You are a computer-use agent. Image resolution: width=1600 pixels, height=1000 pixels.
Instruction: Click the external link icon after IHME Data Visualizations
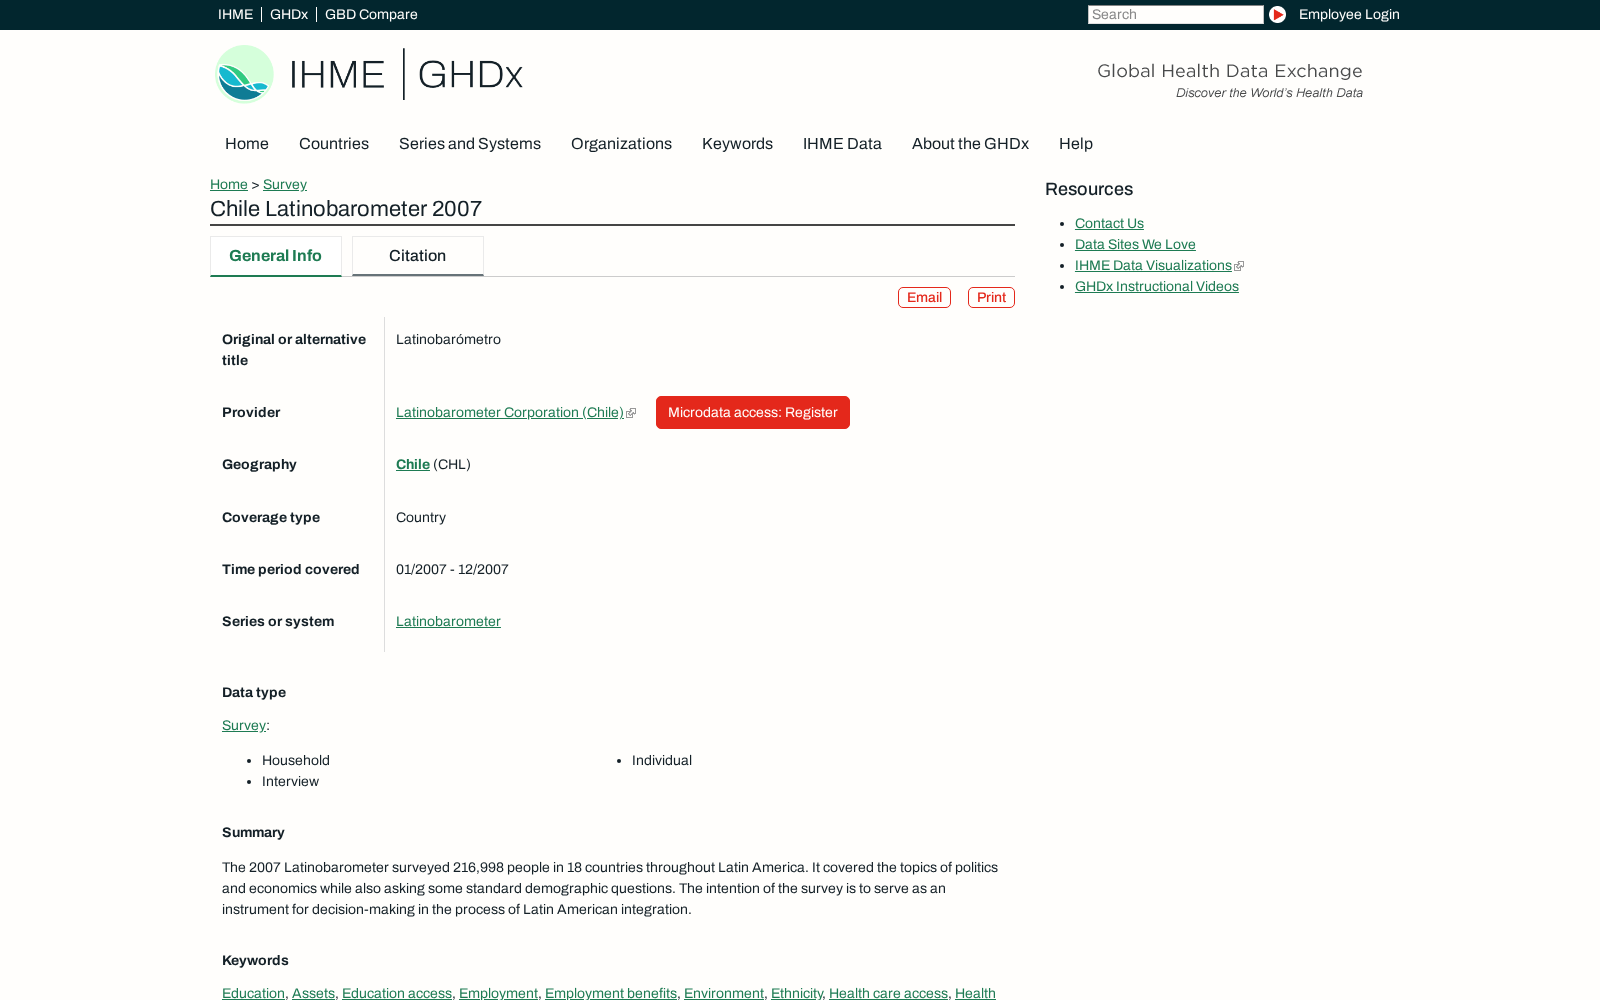1239,266
